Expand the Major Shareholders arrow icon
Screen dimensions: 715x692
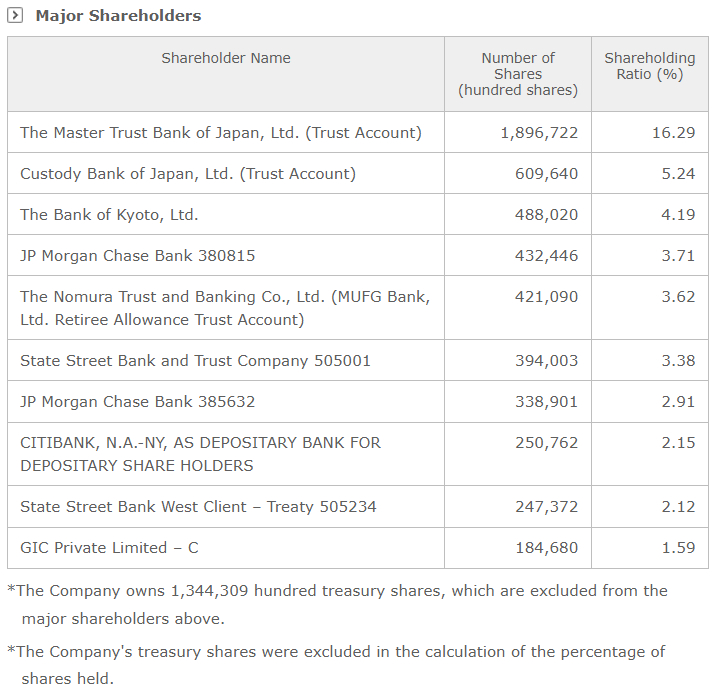click(x=15, y=16)
